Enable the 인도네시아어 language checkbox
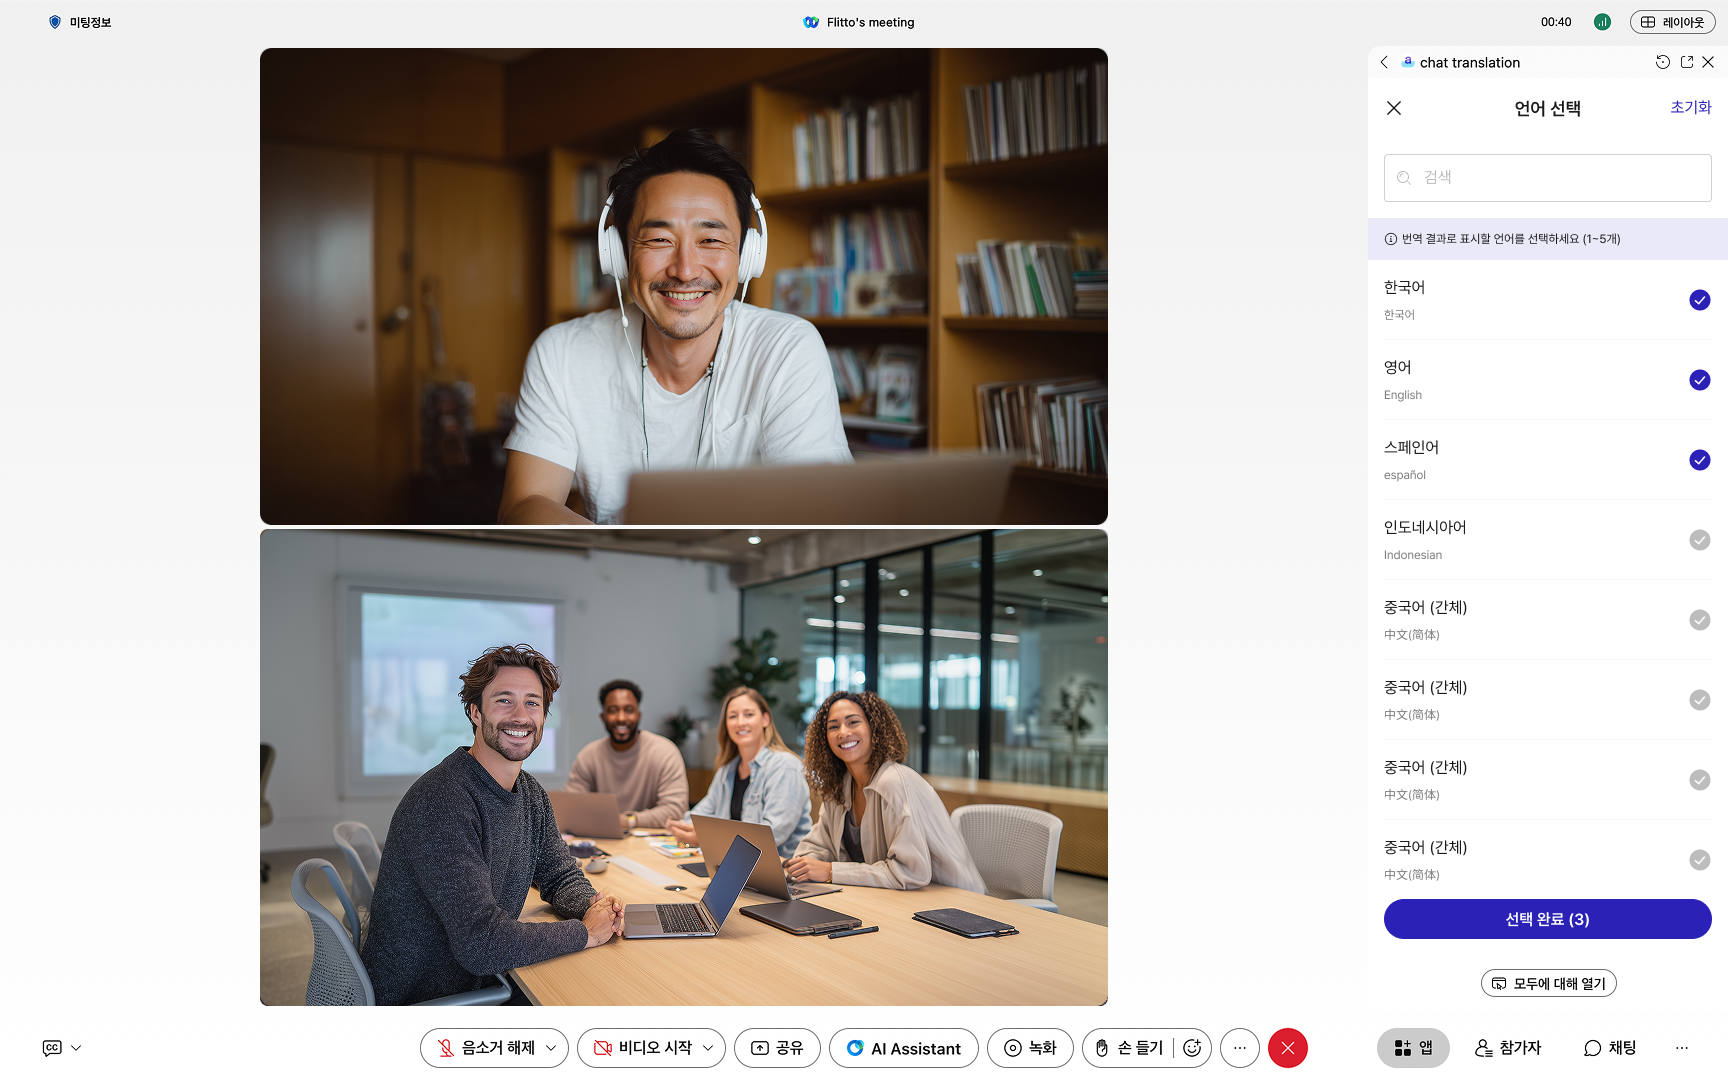 pos(1699,540)
